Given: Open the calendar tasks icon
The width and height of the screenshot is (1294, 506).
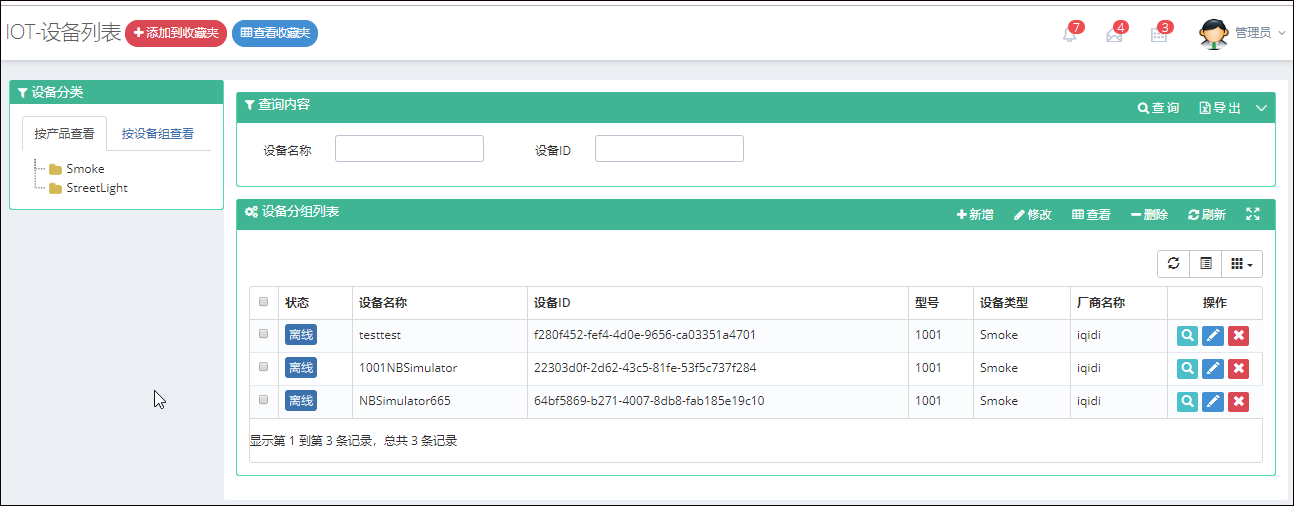Looking at the screenshot, I should coord(1158,35).
